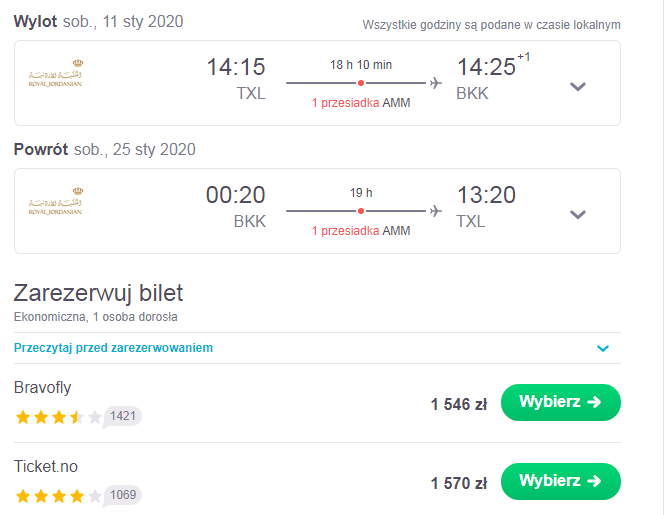
Task: Expand 'Przeczytaj przed zarezerwowaniem' chevron
Action: point(602,348)
